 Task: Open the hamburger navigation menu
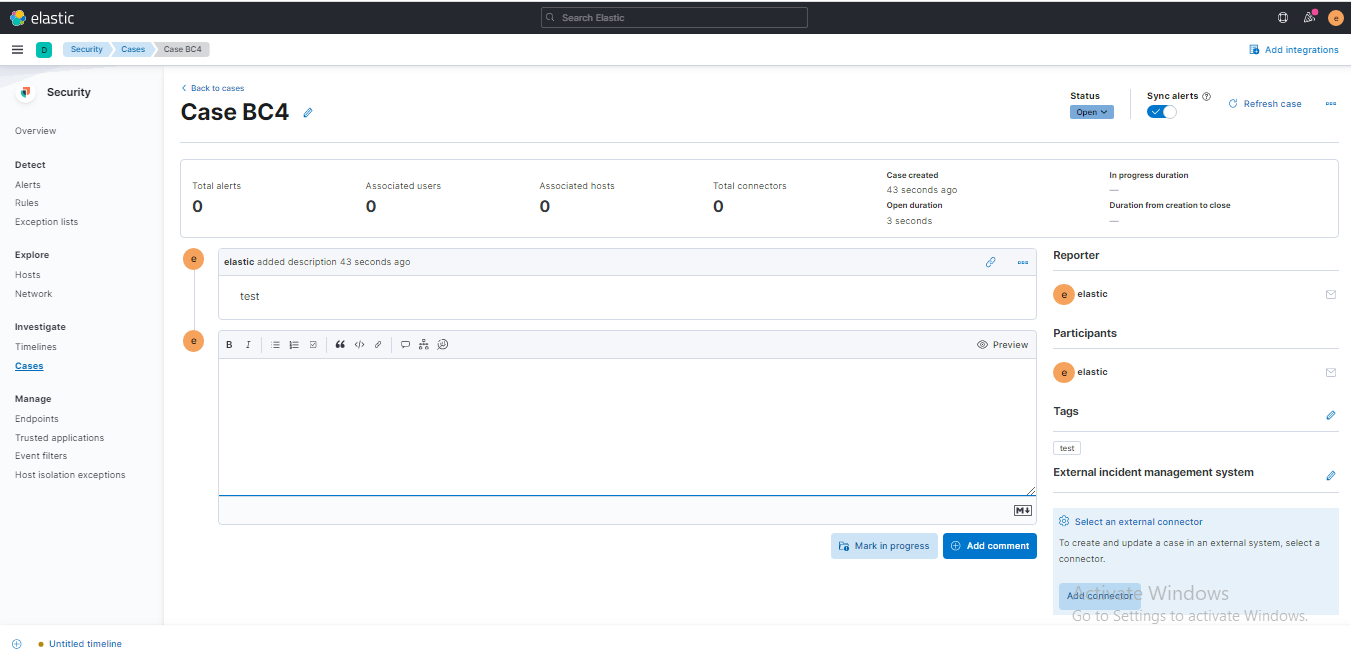[x=17, y=49]
